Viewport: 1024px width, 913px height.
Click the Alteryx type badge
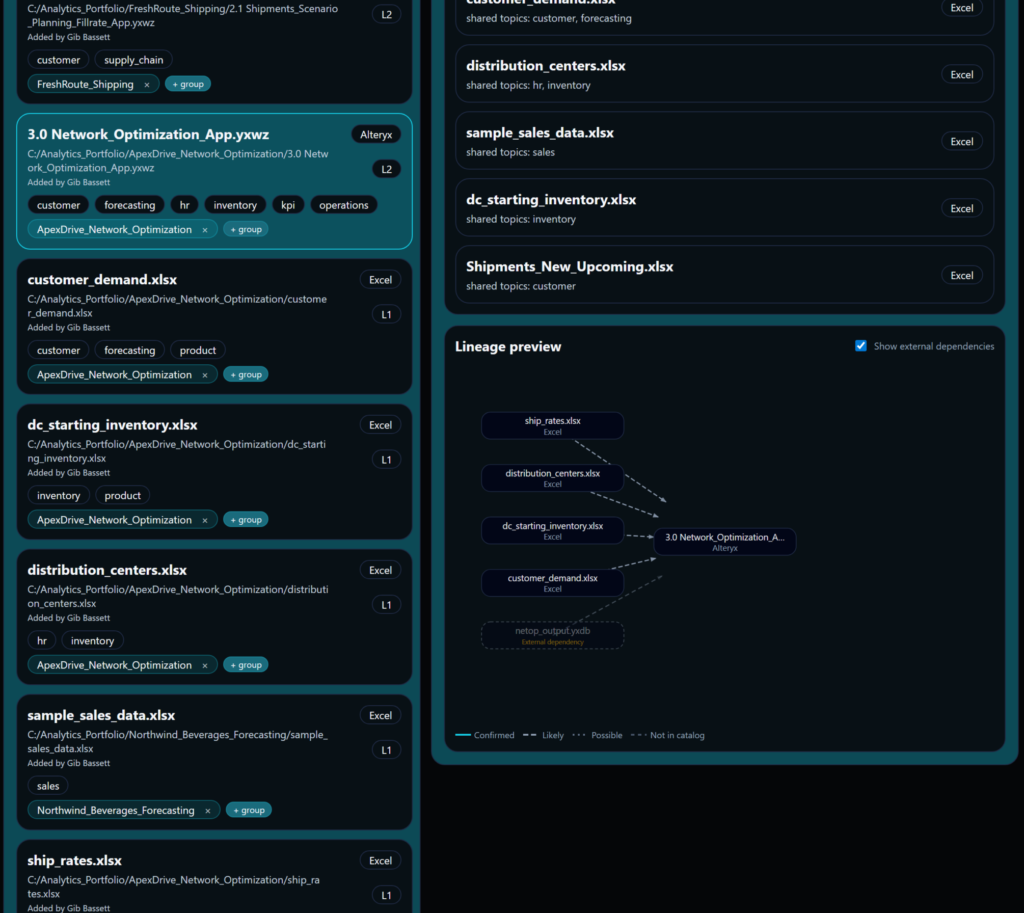376,135
